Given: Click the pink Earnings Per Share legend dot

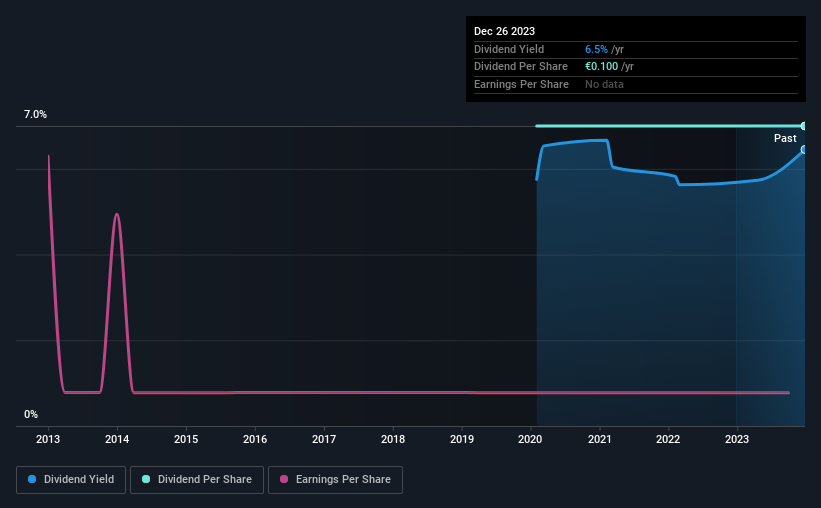Looking at the screenshot, I should click(284, 479).
